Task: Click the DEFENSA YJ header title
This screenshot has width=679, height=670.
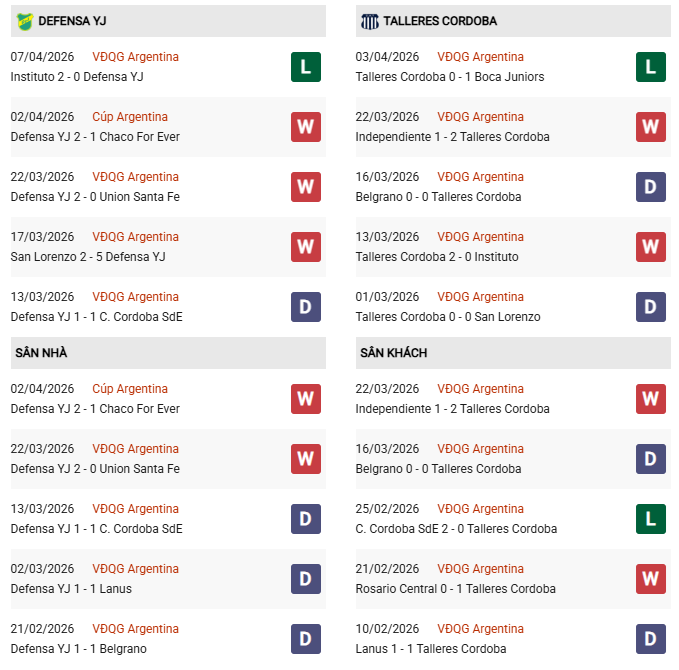Action: 73,21
